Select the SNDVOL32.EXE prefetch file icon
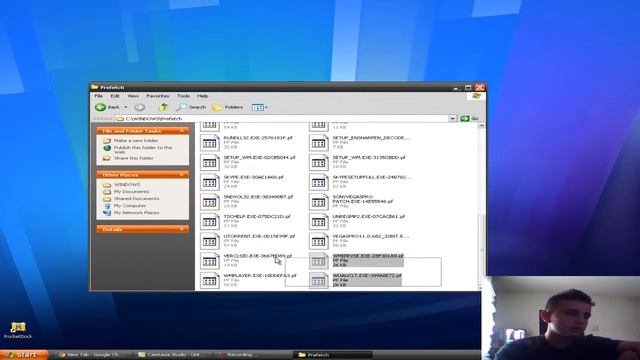The image size is (640, 360). click(210, 202)
